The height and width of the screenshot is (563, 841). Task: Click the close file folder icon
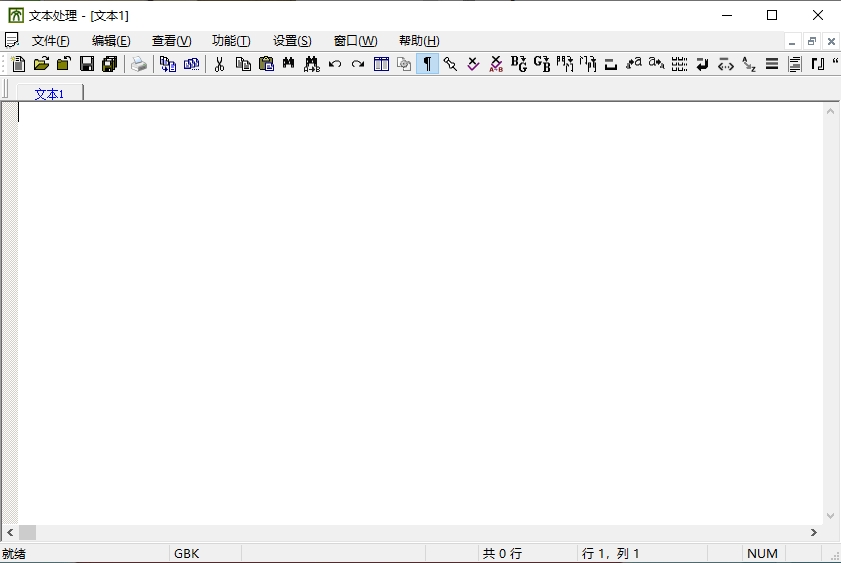(x=64, y=64)
